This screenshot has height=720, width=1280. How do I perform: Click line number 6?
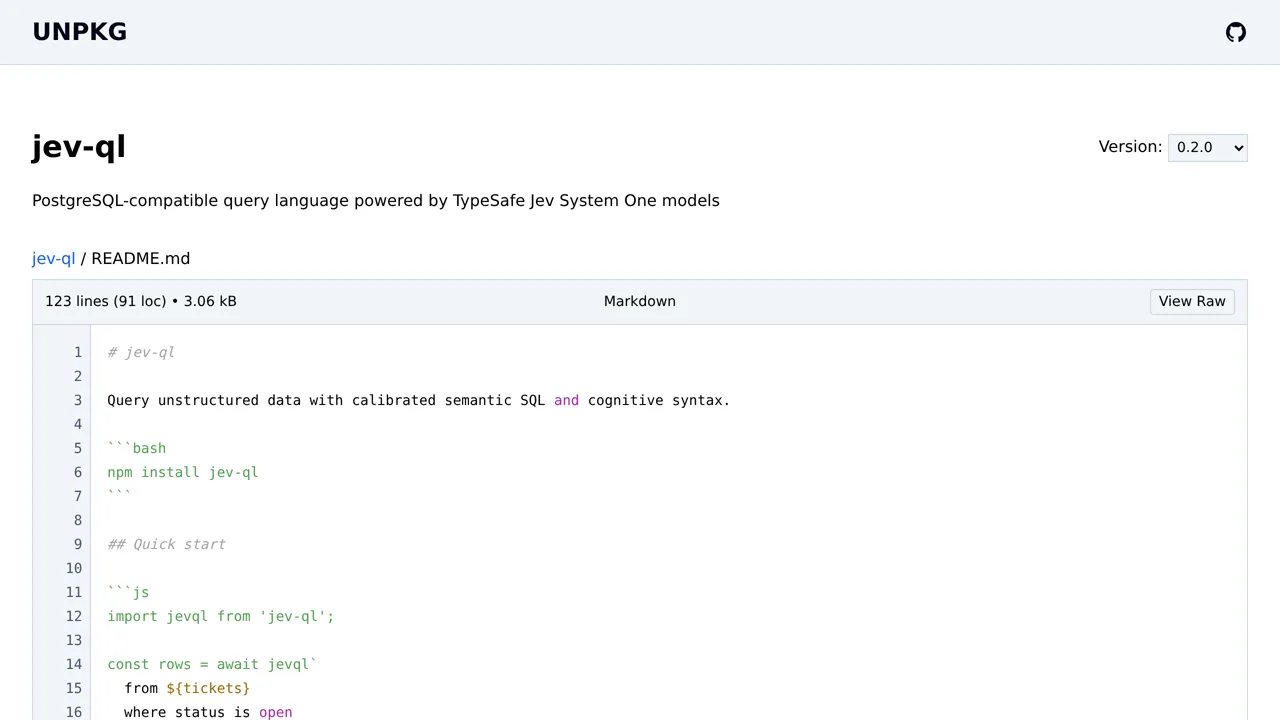coord(77,472)
